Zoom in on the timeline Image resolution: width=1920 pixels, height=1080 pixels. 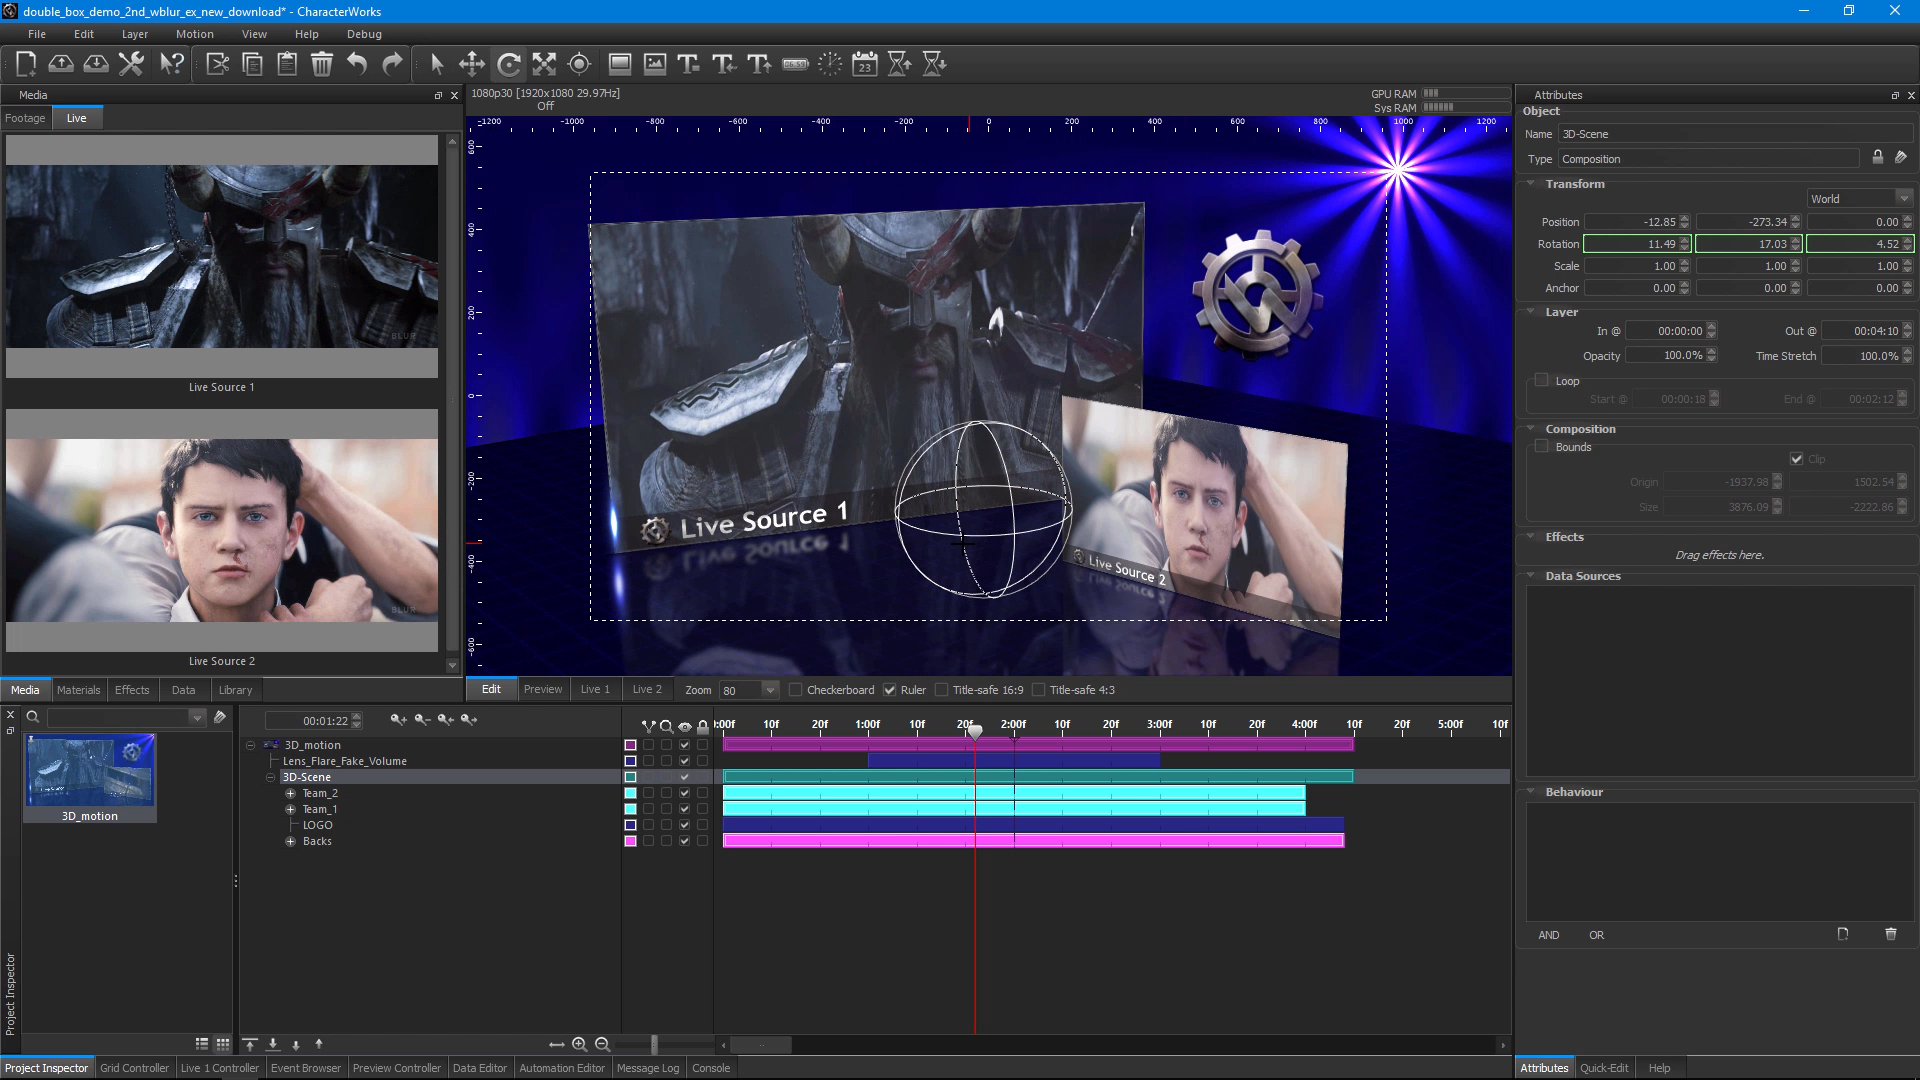[579, 1044]
